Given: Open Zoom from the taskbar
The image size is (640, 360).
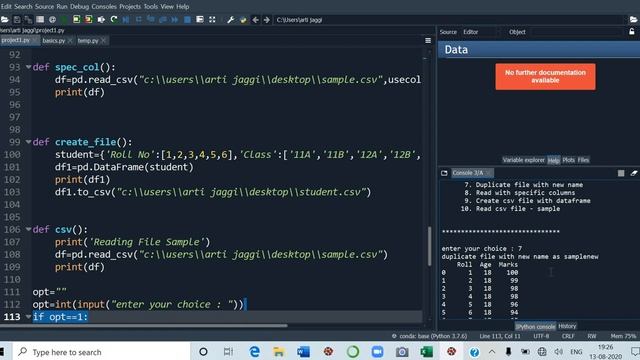Looking at the screenshot, I should pyautogui.click(x=377, y=351).
